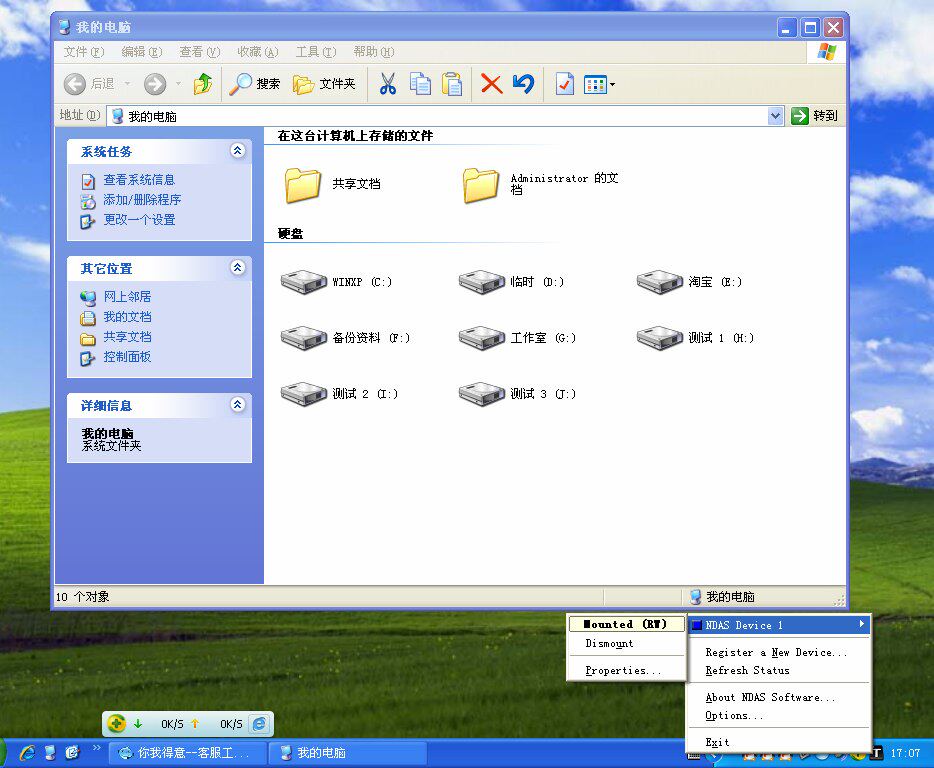Open the Search (搜索) pane
Screen dimensions: 934x768
(x=255, y=84)
